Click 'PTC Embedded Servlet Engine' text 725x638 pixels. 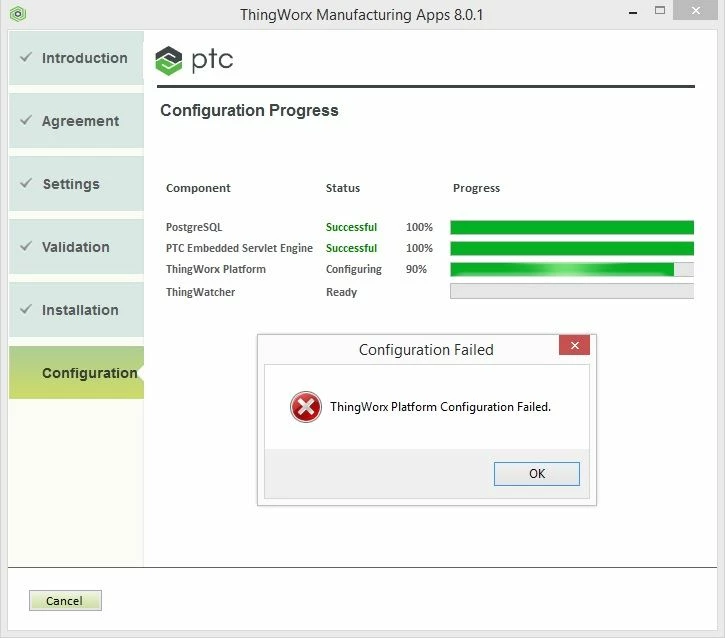pos(239,248)
